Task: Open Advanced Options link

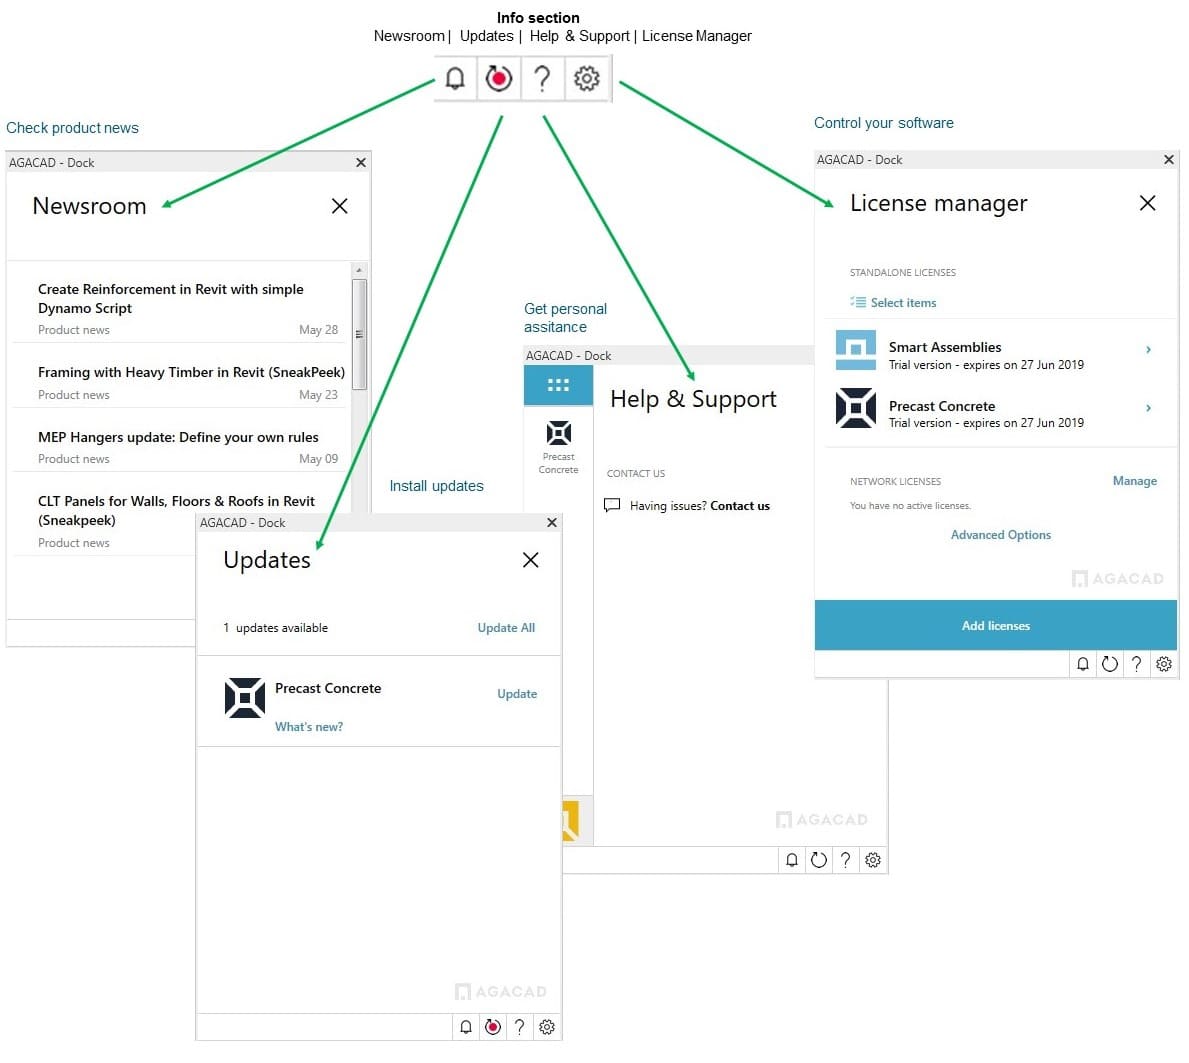Action: 1001,535
